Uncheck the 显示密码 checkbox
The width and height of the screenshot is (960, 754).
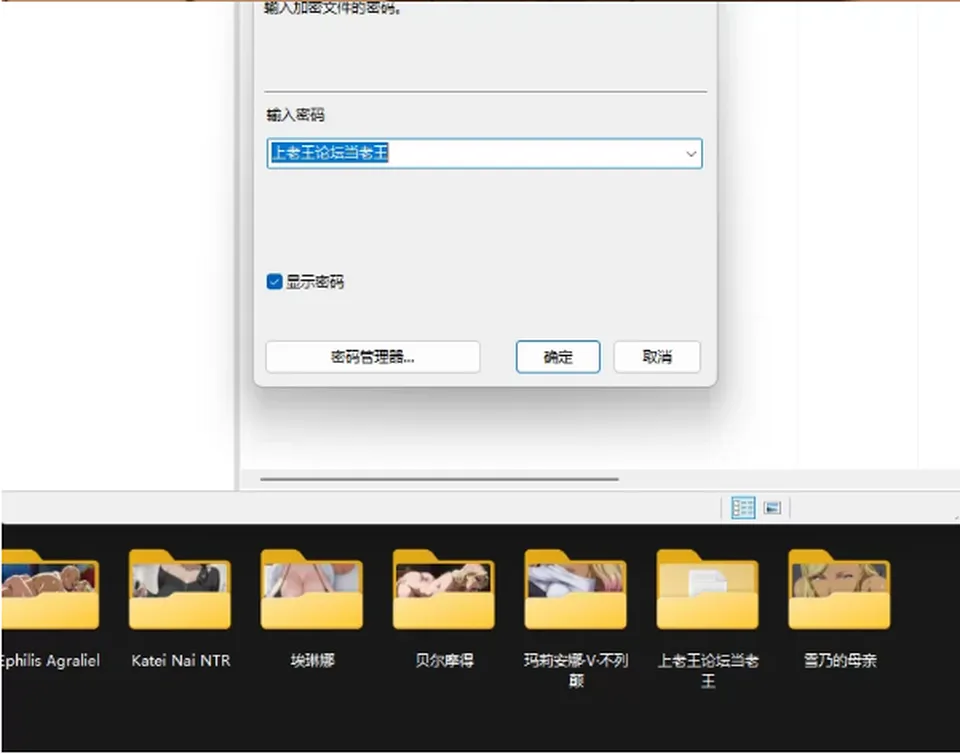pos(274,282)
